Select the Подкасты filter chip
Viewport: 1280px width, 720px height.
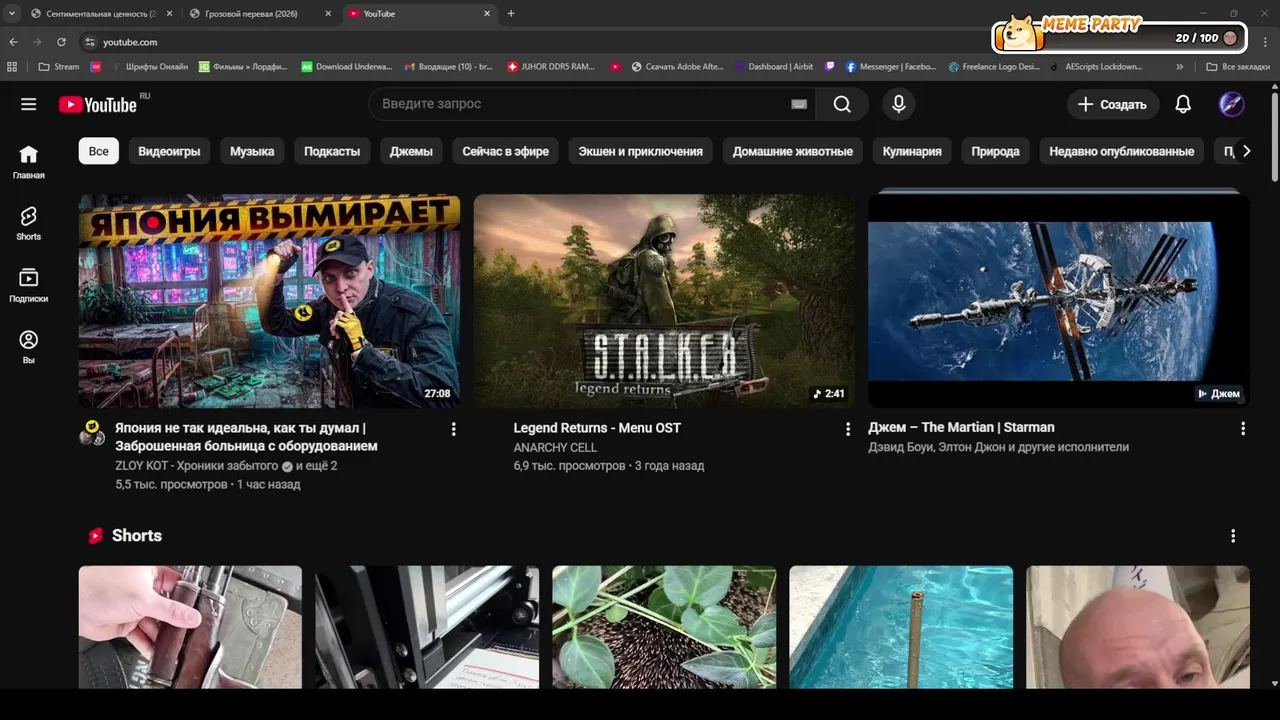pos(332,151)
